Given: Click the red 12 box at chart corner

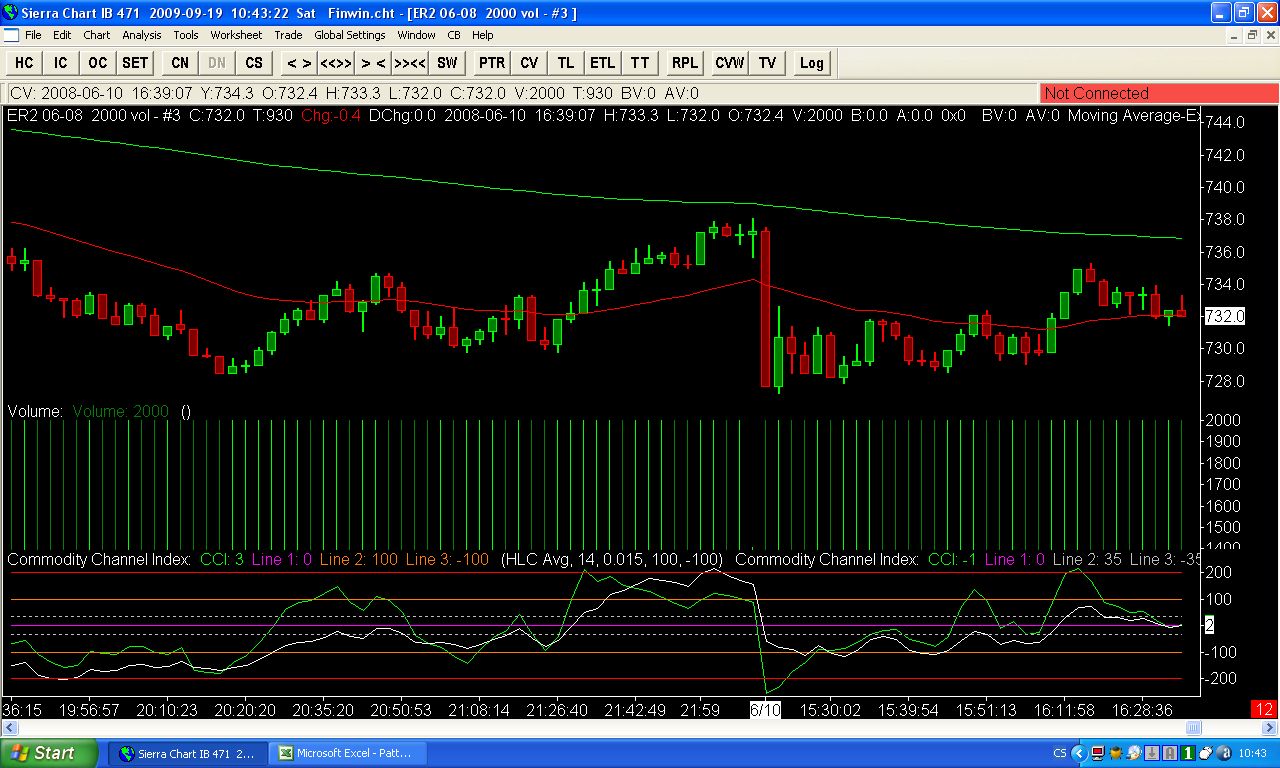Looking at the screenshot, I should 1263,709.
